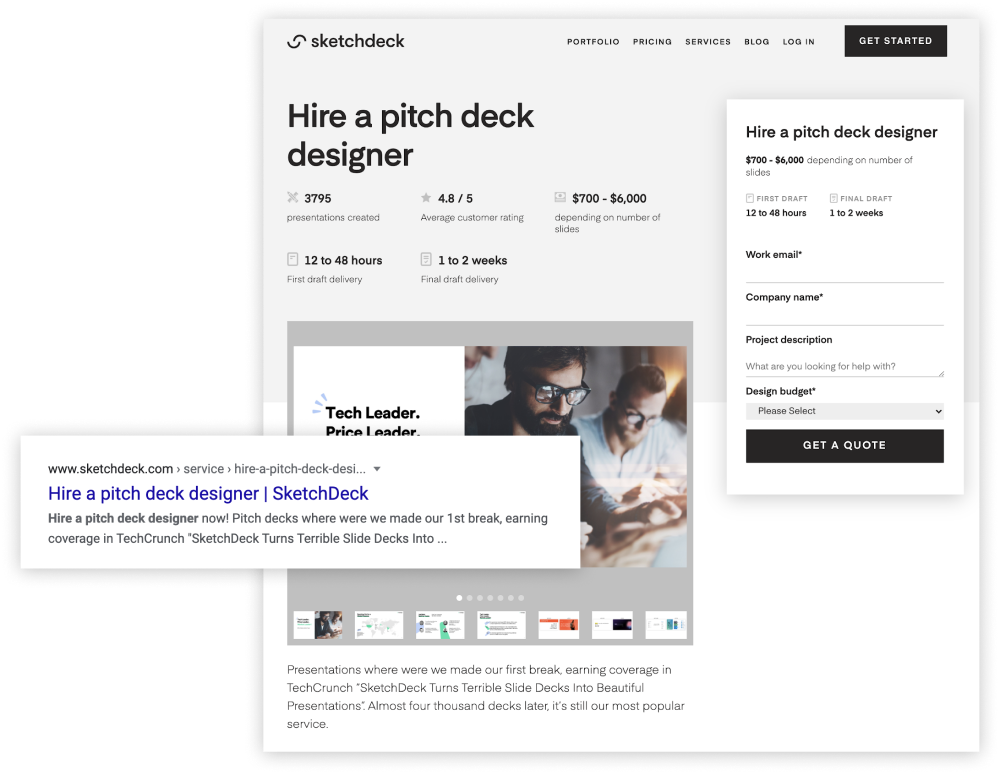Click the Final Draft icon in quote form
1000x774 pixels.
[833, 198]
